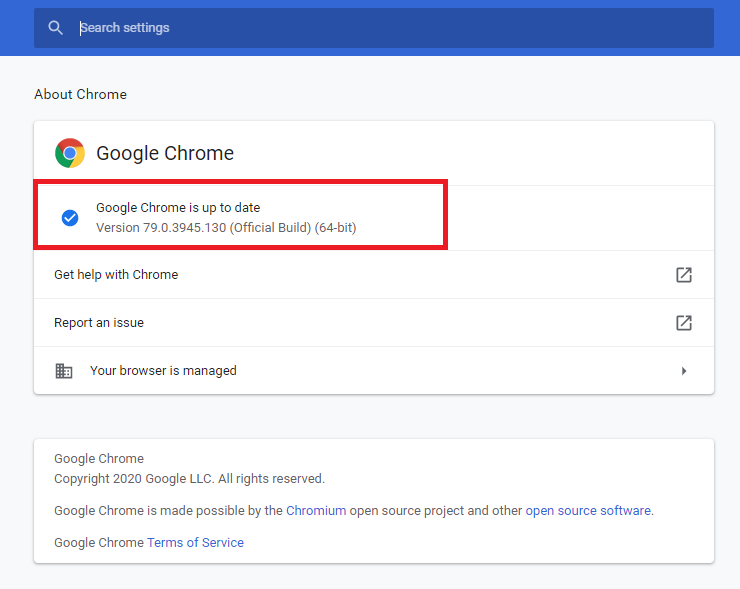Screen dimensions: 740x589
Task: Open external link icon for Get help
Action: click(x=684, y=275)
